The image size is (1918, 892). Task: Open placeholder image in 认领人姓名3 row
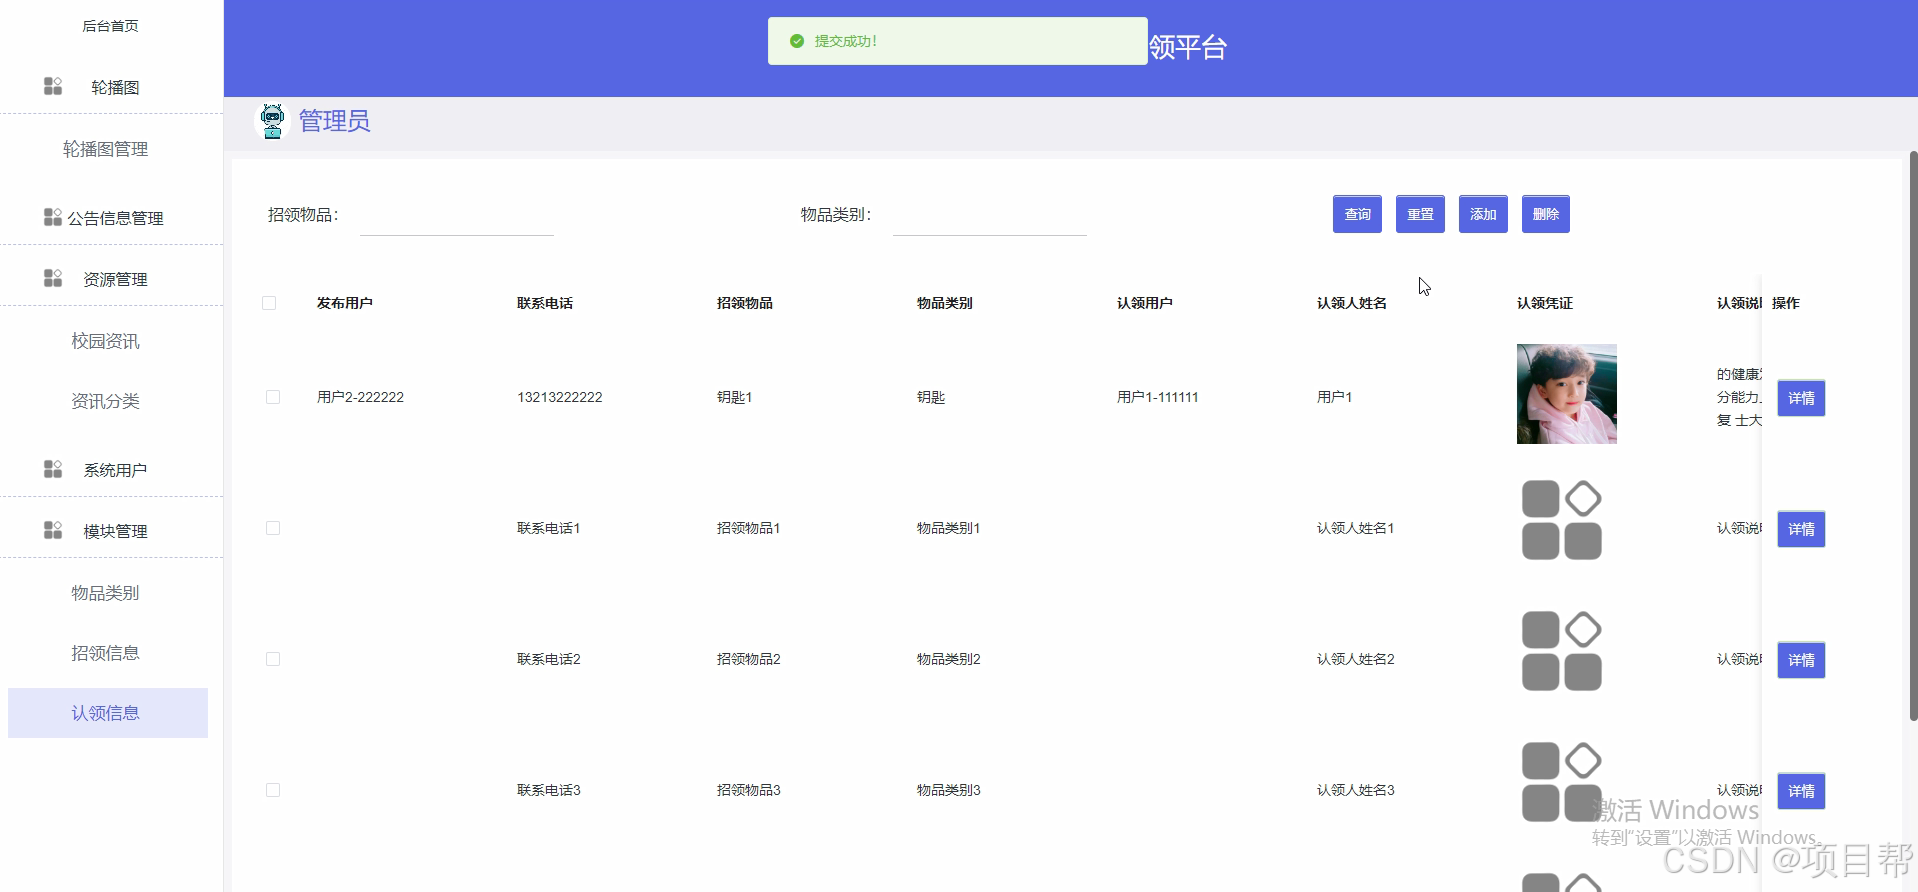click(x=1562, y=782)
